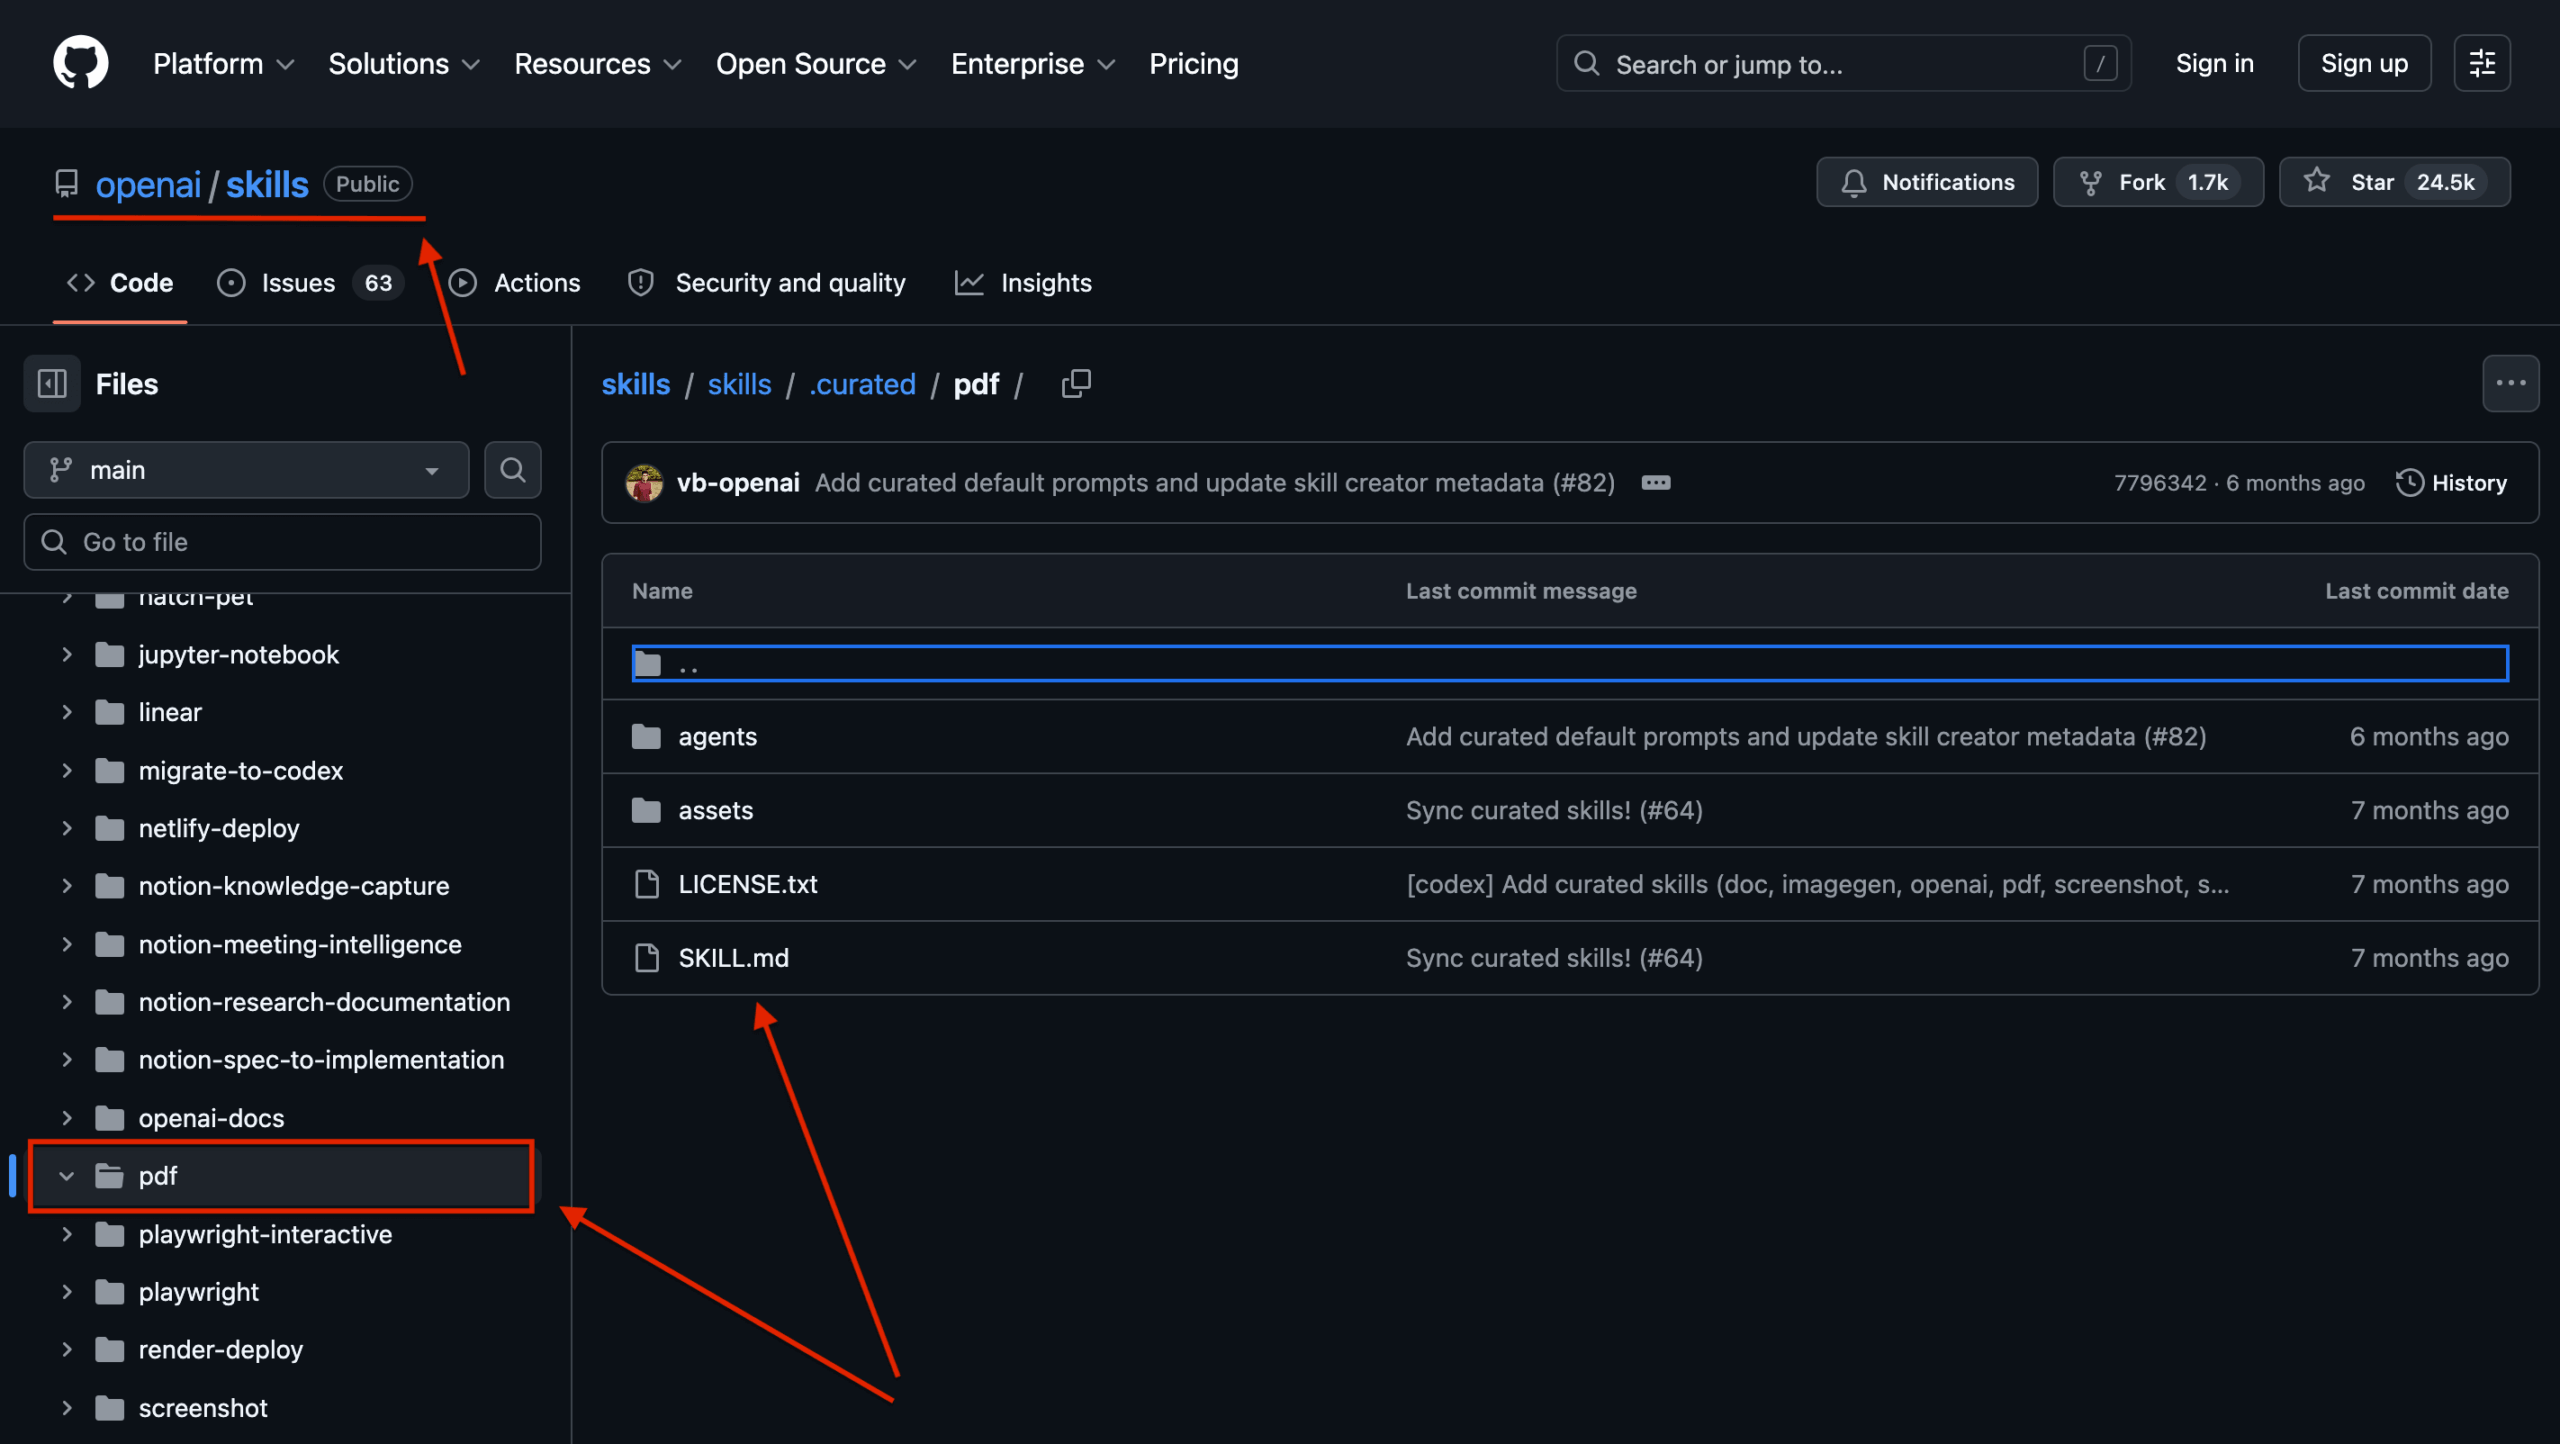
Task: Open vb-openai author link
Action: pos(738,483)
